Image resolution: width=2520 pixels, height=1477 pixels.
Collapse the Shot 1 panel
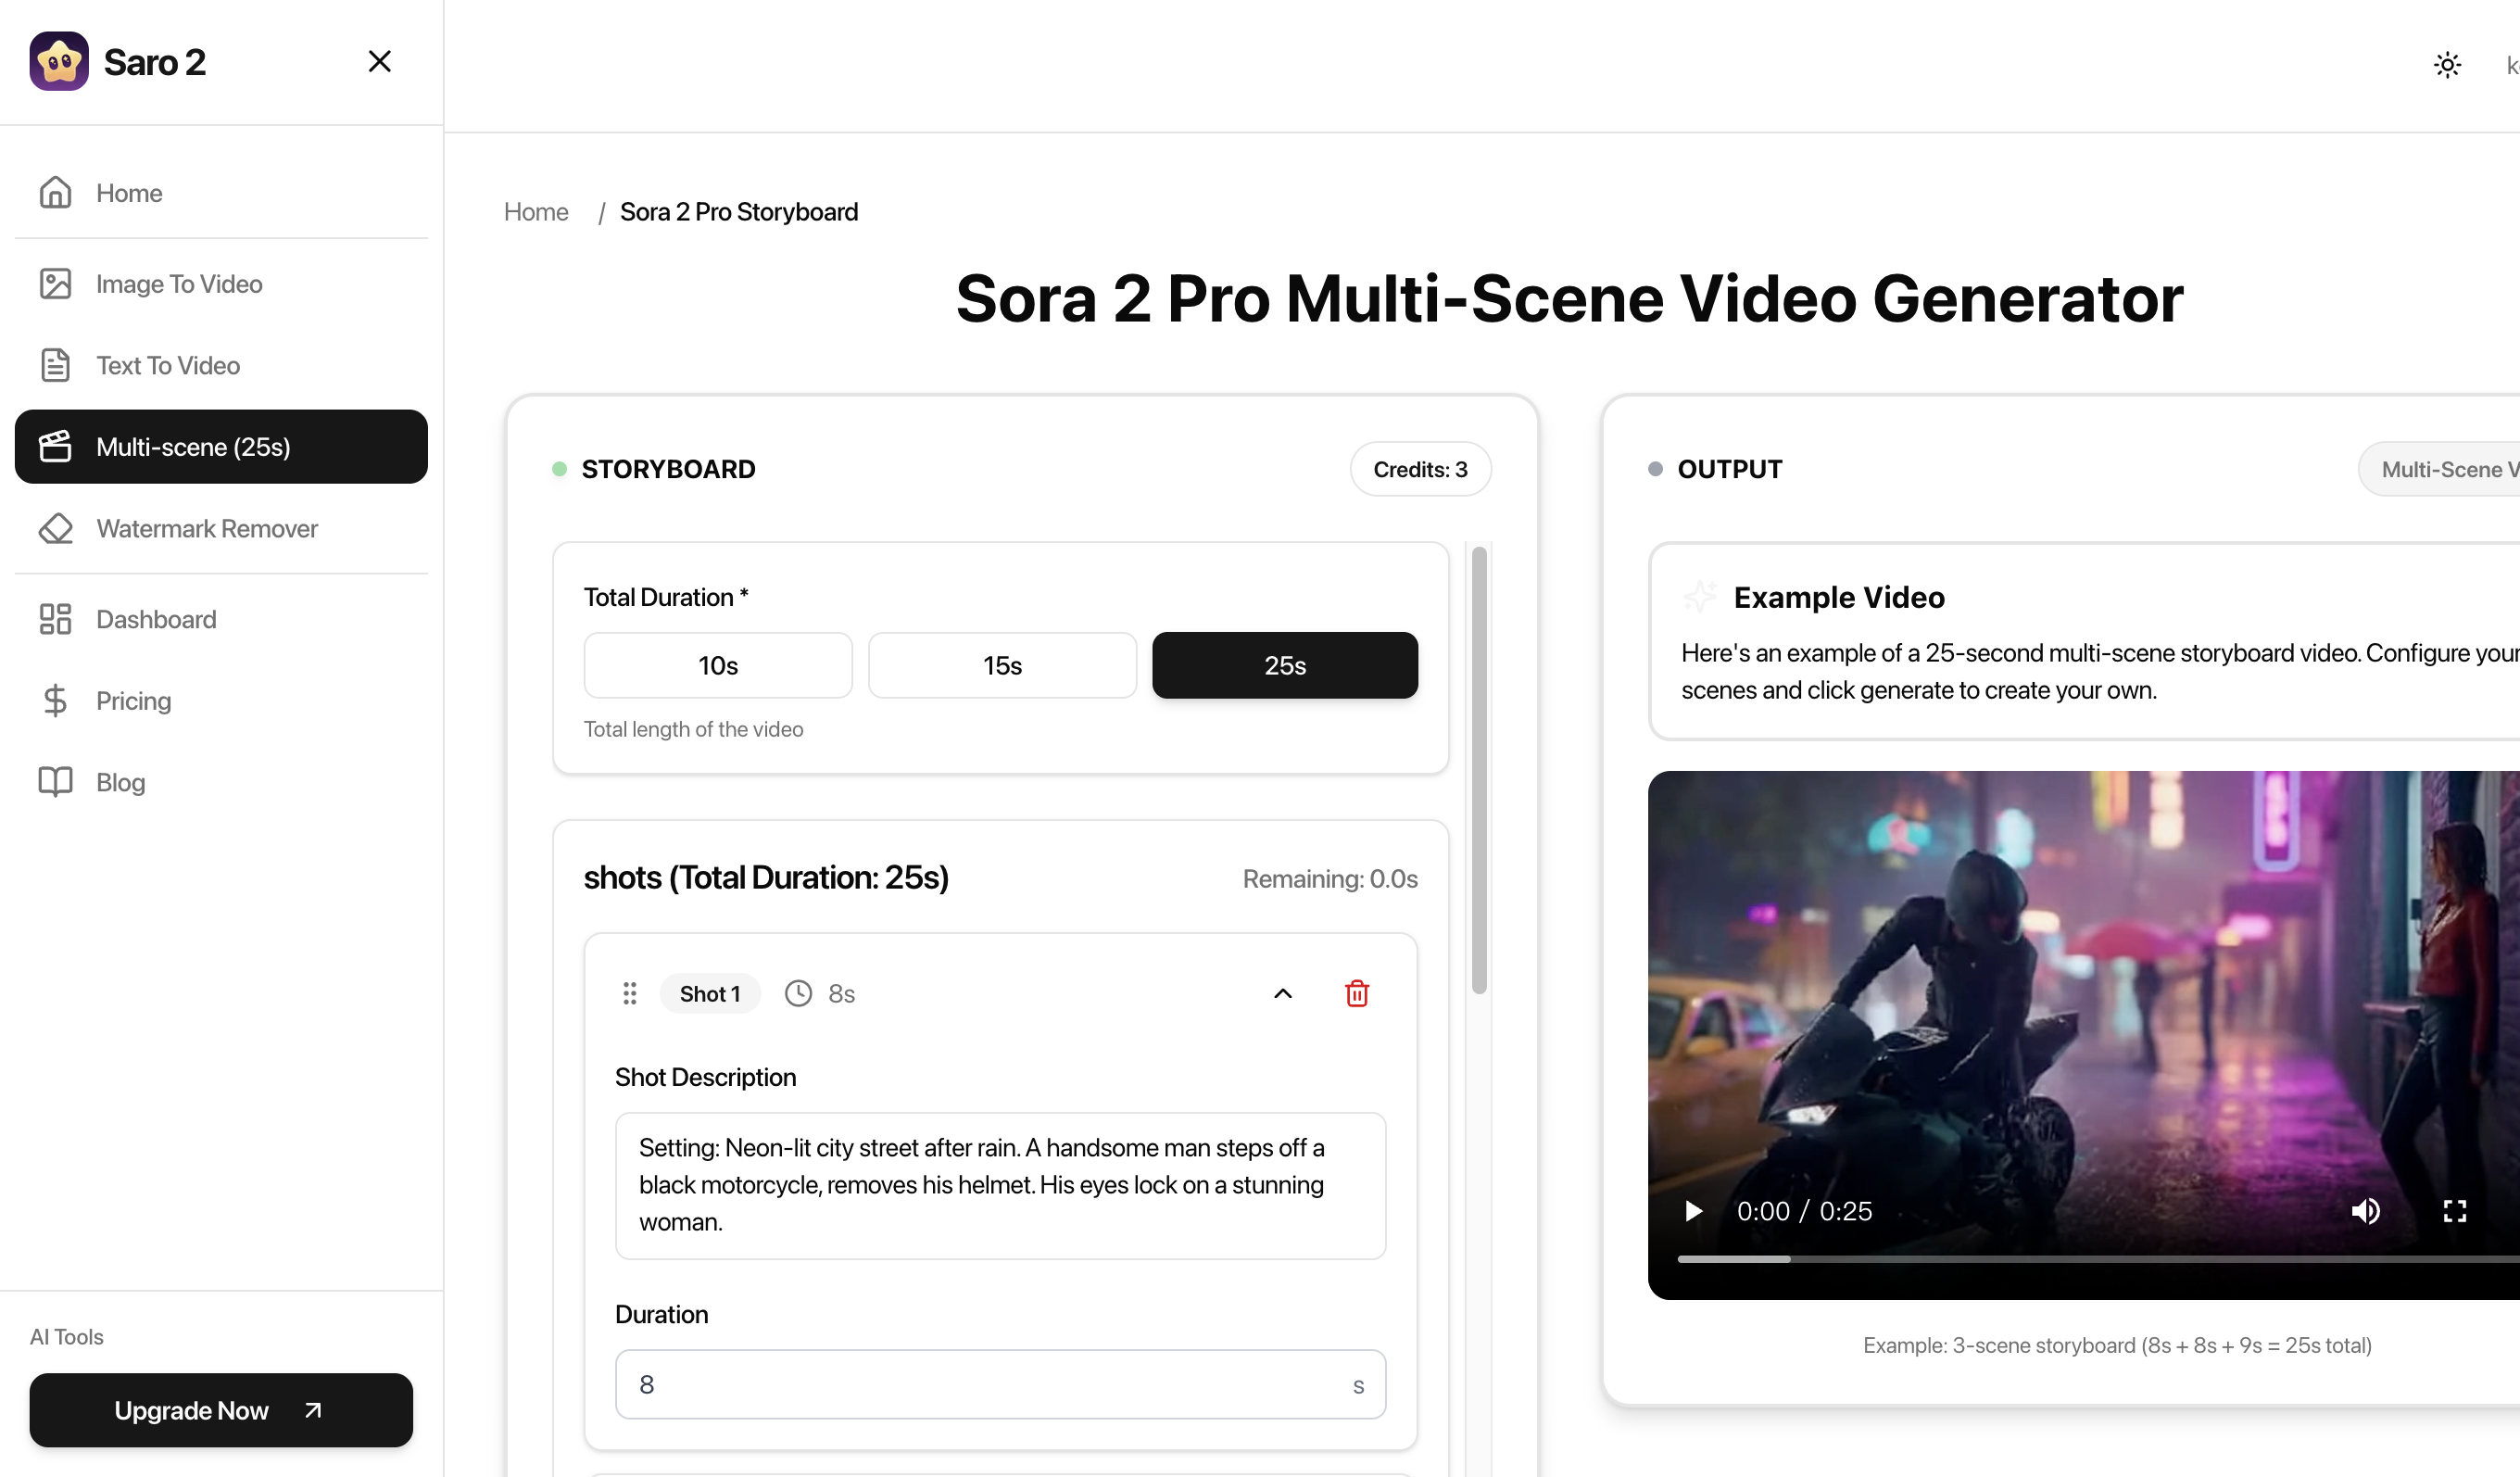pyautogui.click(x=1282, y=993)
